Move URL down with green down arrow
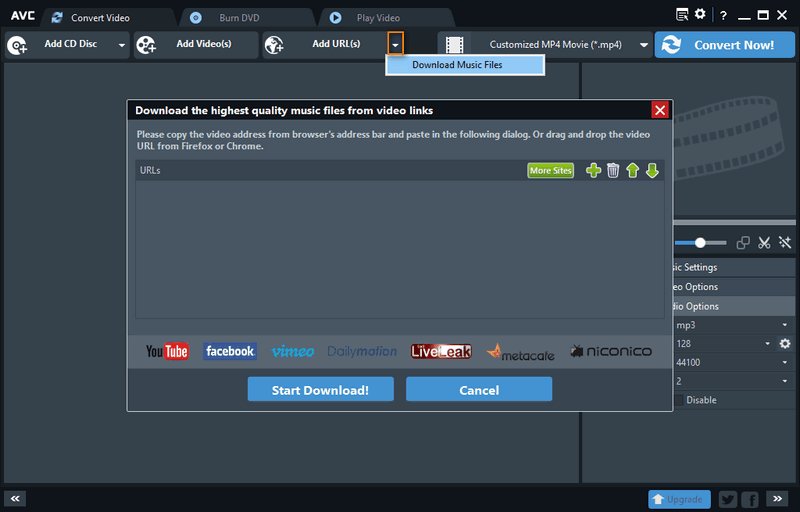Image resolution: width=800 pixels, height=512 pixels. pos(652,170)
